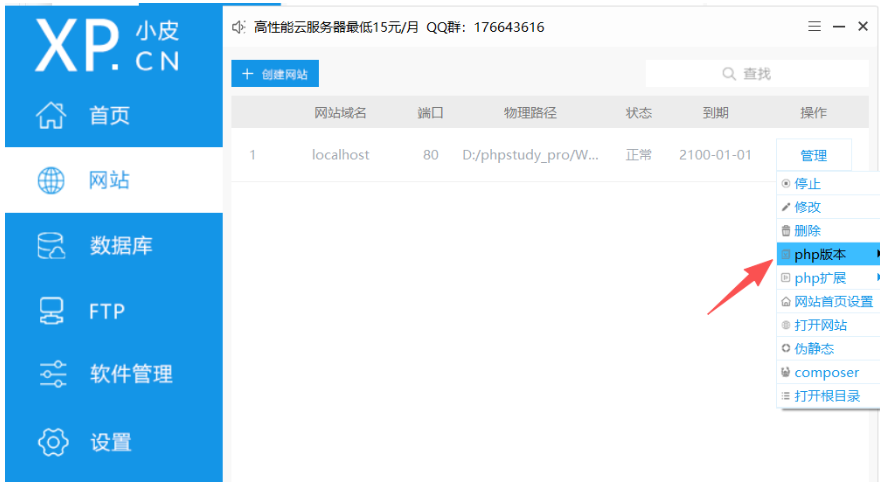Click the globe icon for 网站
The image size is (880, 494).
[x=51, y=181]
